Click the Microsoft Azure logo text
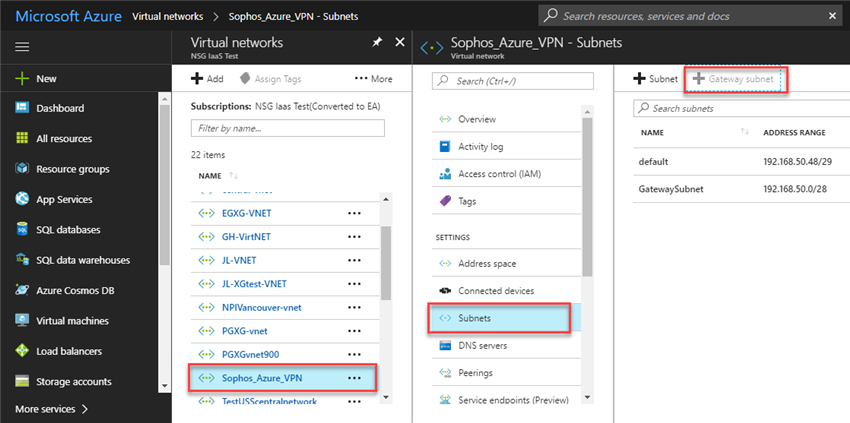This screenshot has height=423, width=850. tap(69, 16)
